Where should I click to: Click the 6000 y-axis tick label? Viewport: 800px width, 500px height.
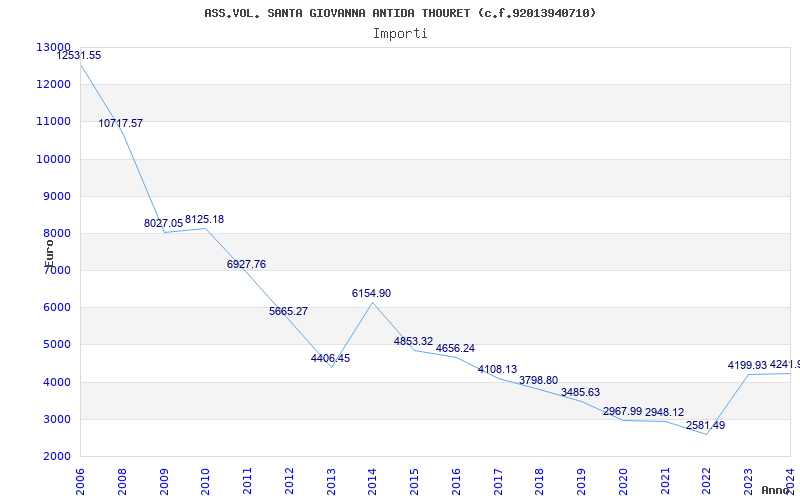(56, 308)
